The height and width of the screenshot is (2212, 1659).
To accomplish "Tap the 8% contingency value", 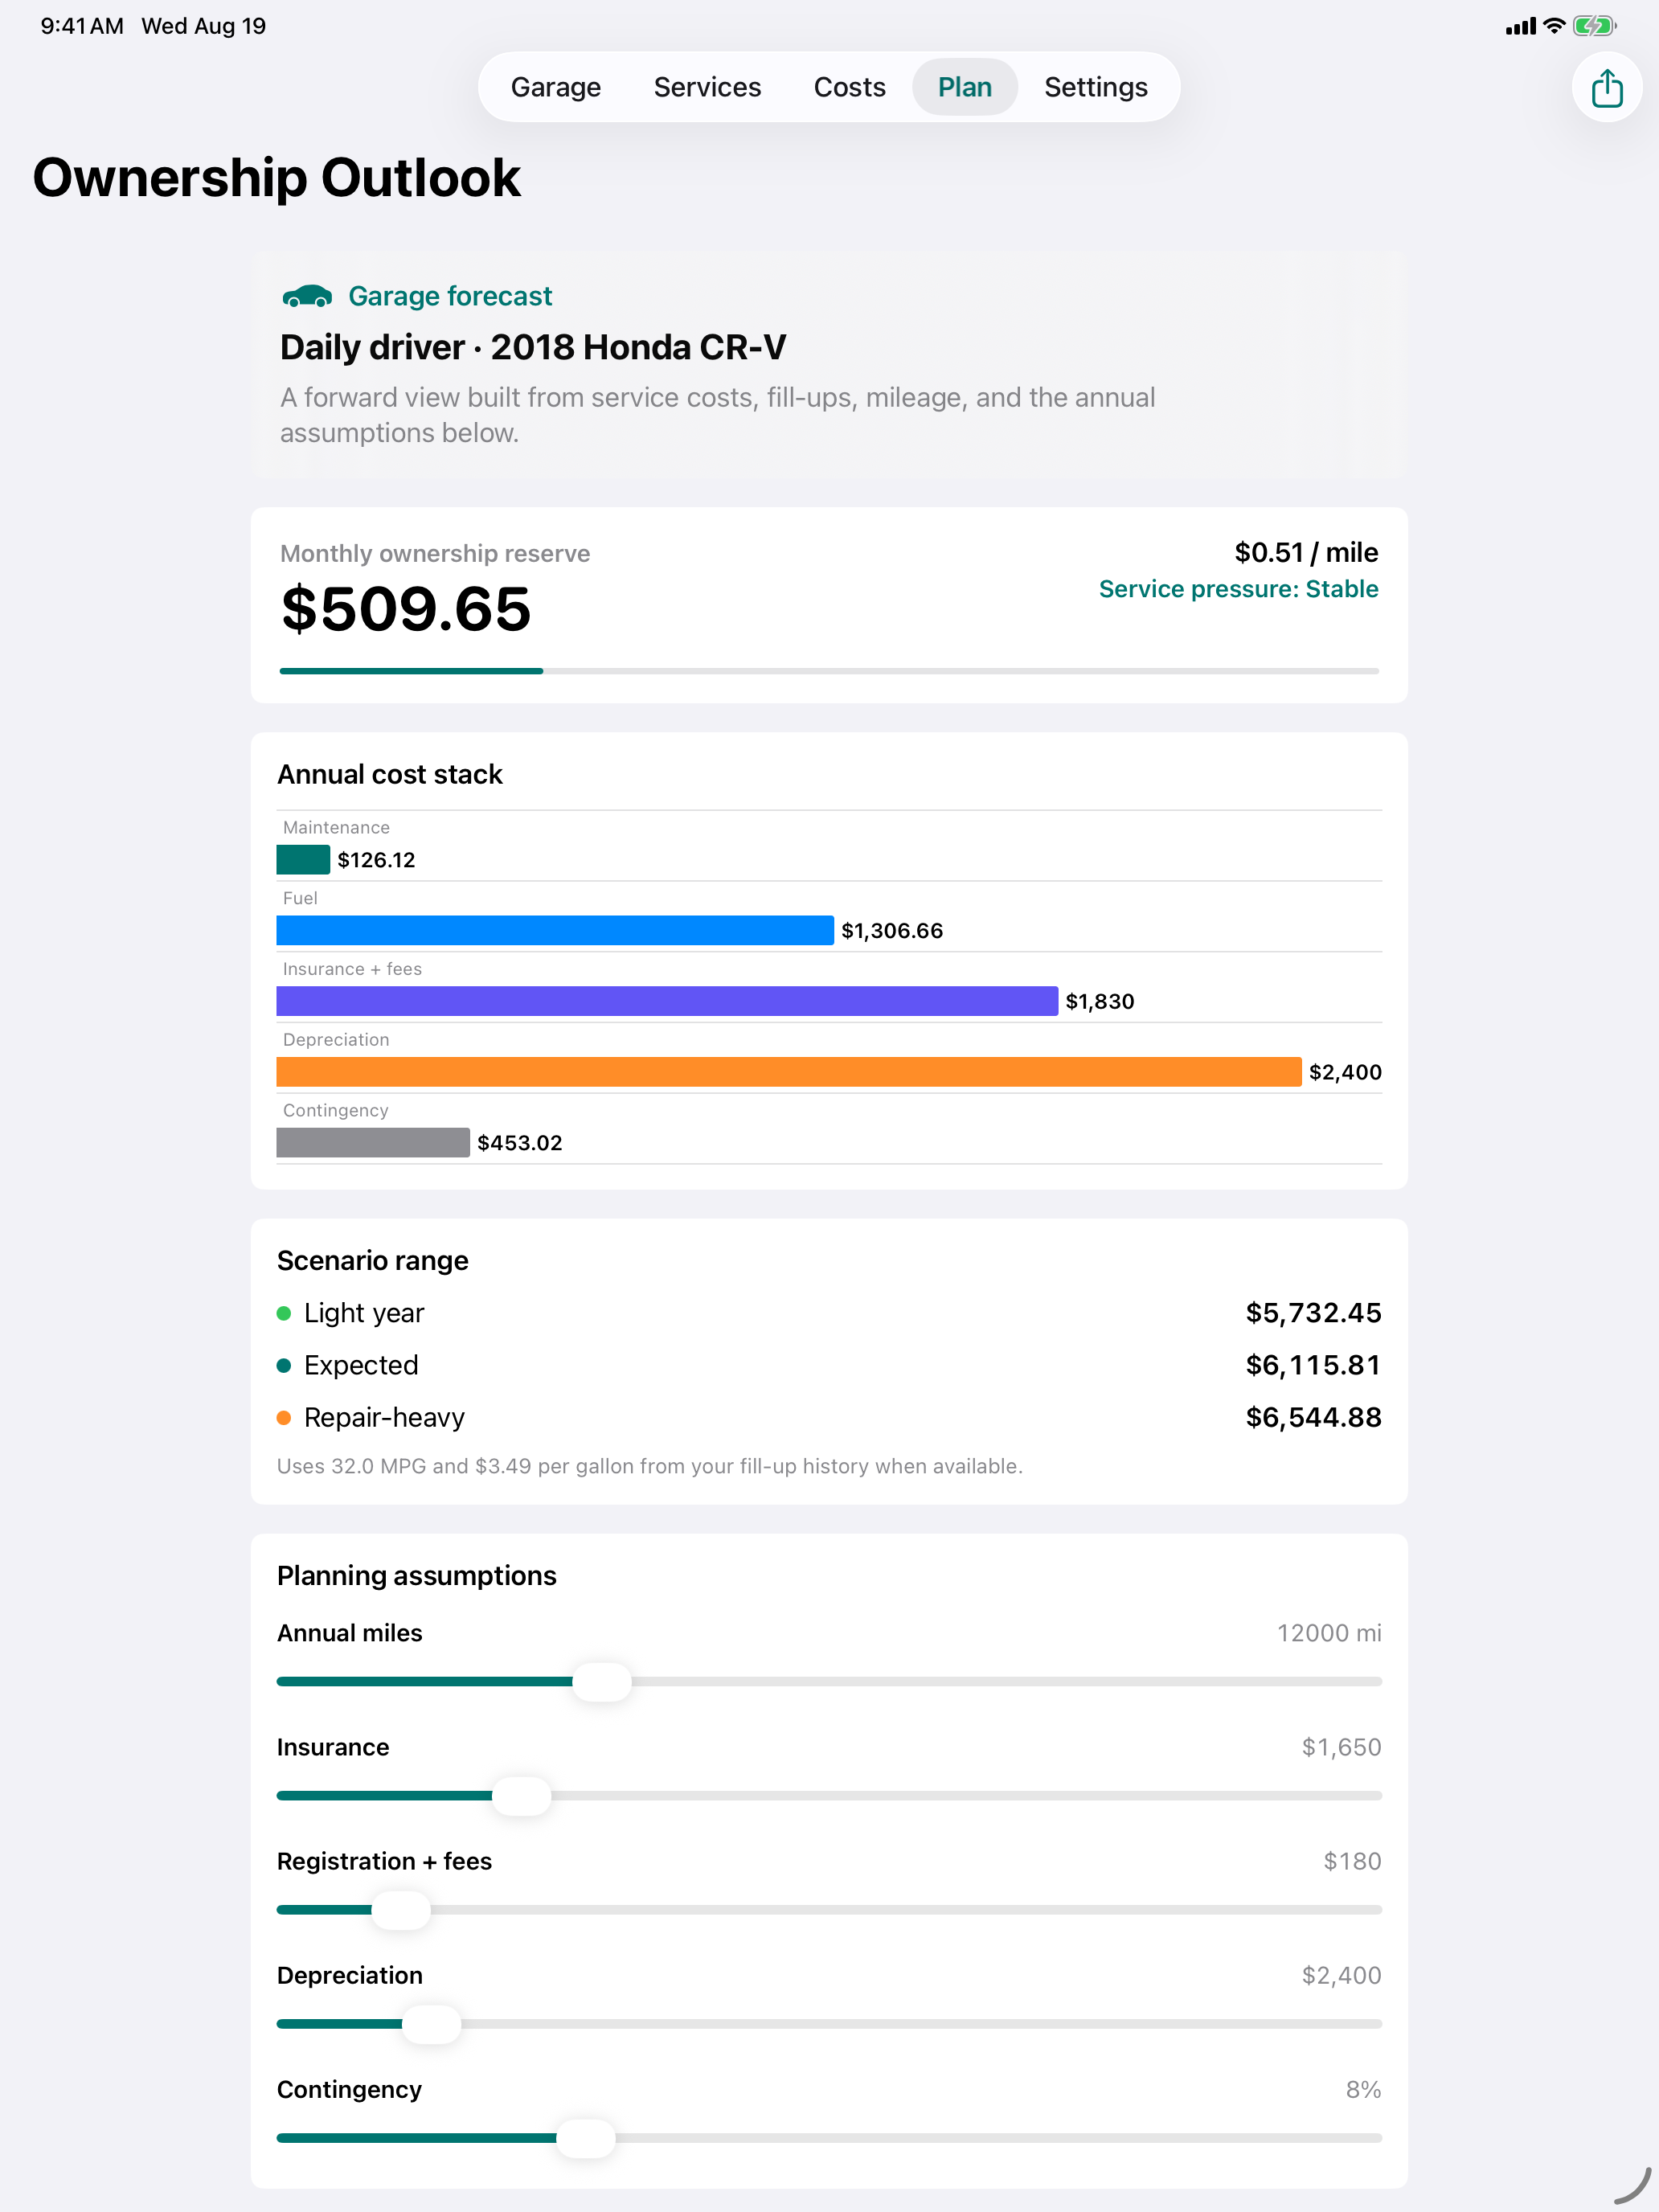I will [x=1363, y=2089].
